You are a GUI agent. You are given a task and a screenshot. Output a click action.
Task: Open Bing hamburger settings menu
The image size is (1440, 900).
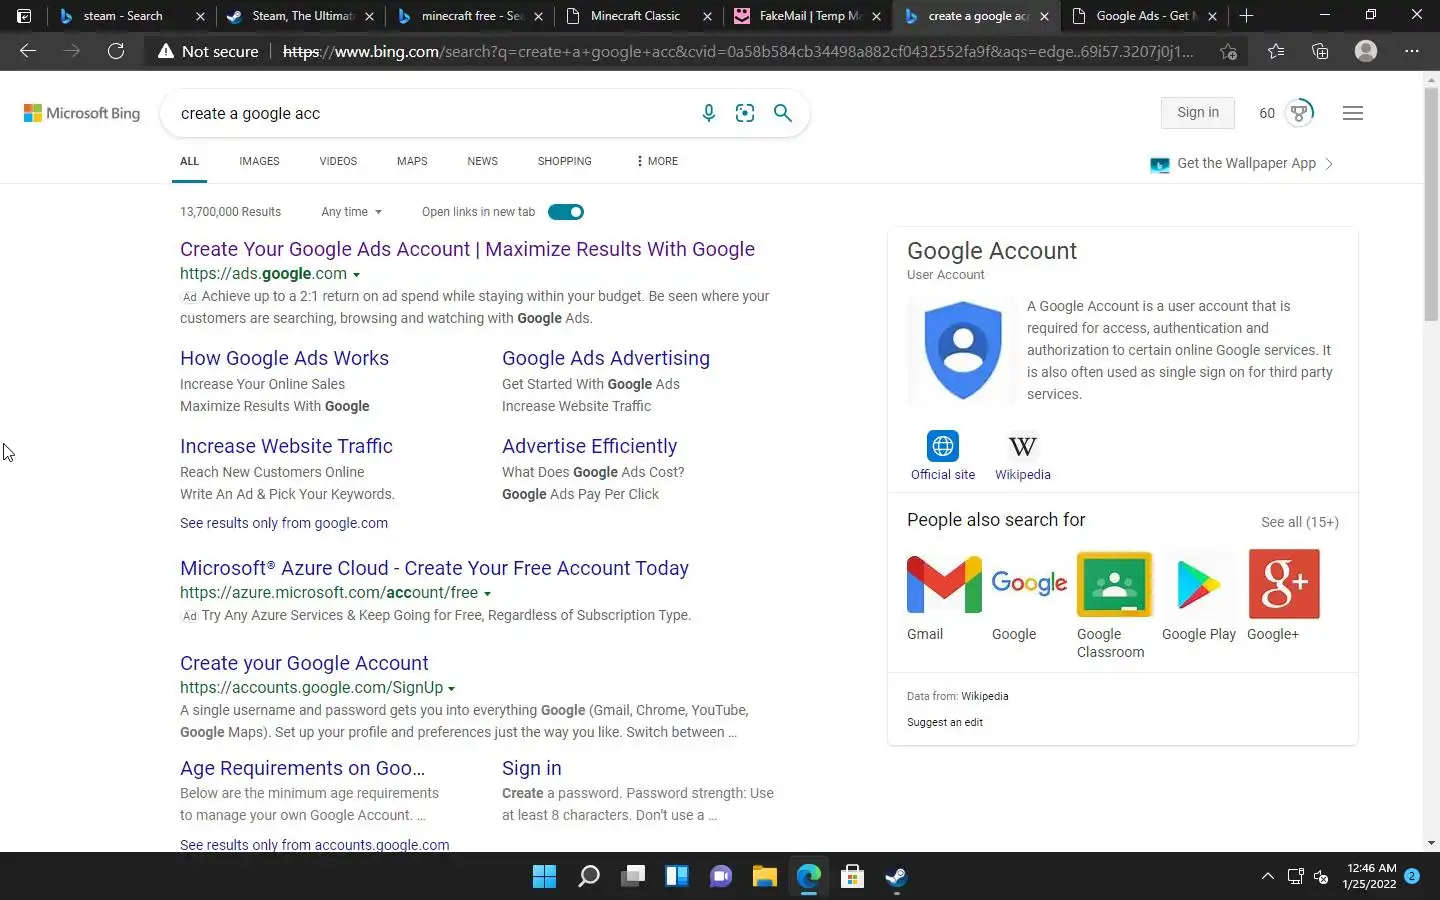tap(1353, 113)
